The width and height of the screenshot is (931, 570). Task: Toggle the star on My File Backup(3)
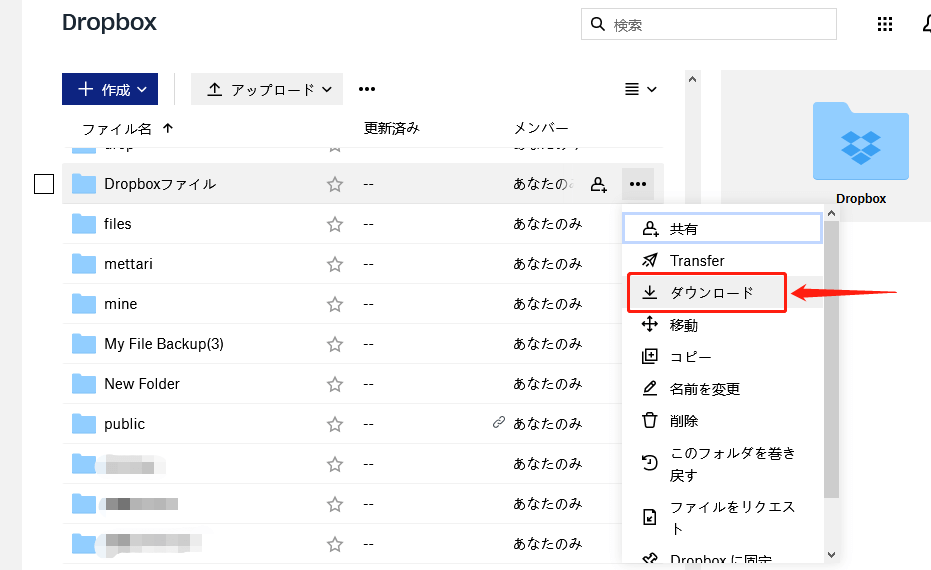pos(335,344)
